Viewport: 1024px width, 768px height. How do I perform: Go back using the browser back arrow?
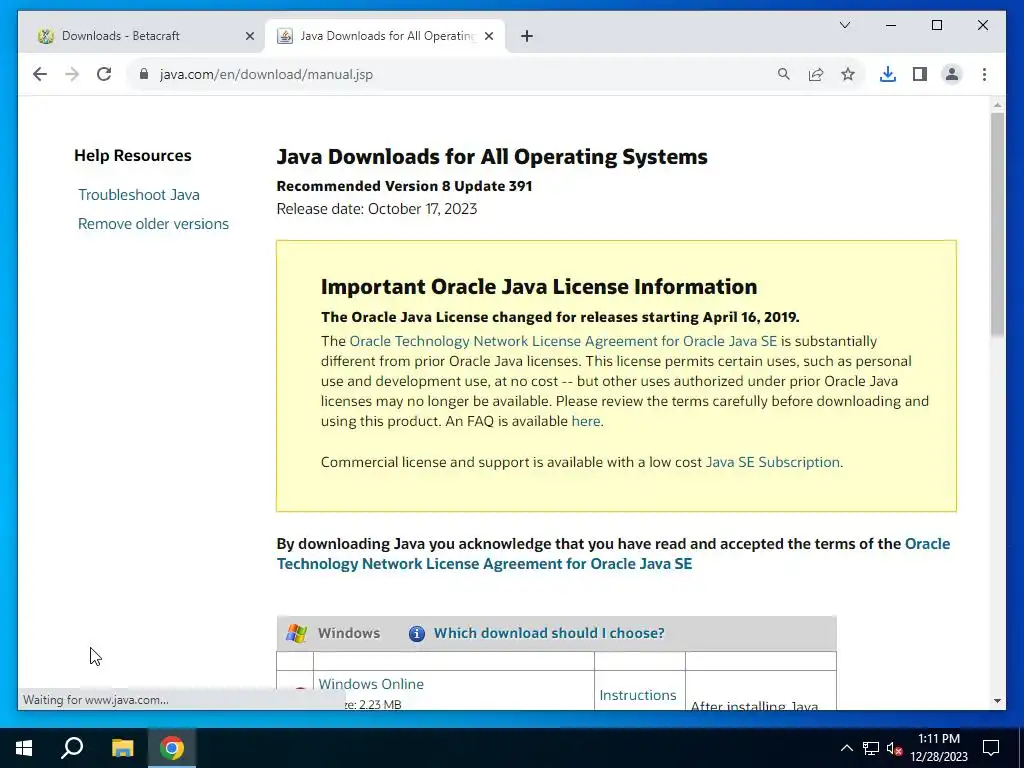pos(40,74)
